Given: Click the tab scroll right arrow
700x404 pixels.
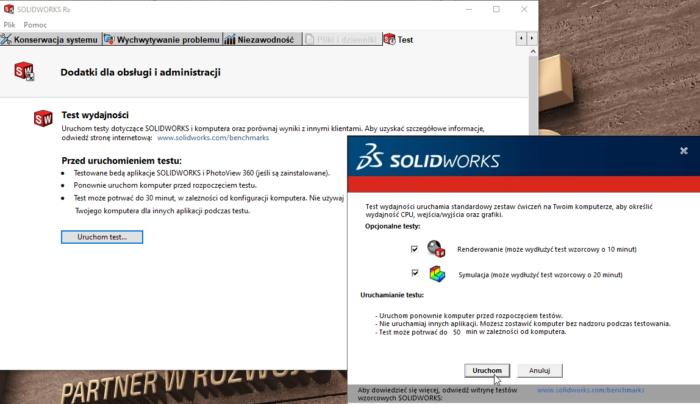Looking at the screenshot, I should click(x=532, y=39).
